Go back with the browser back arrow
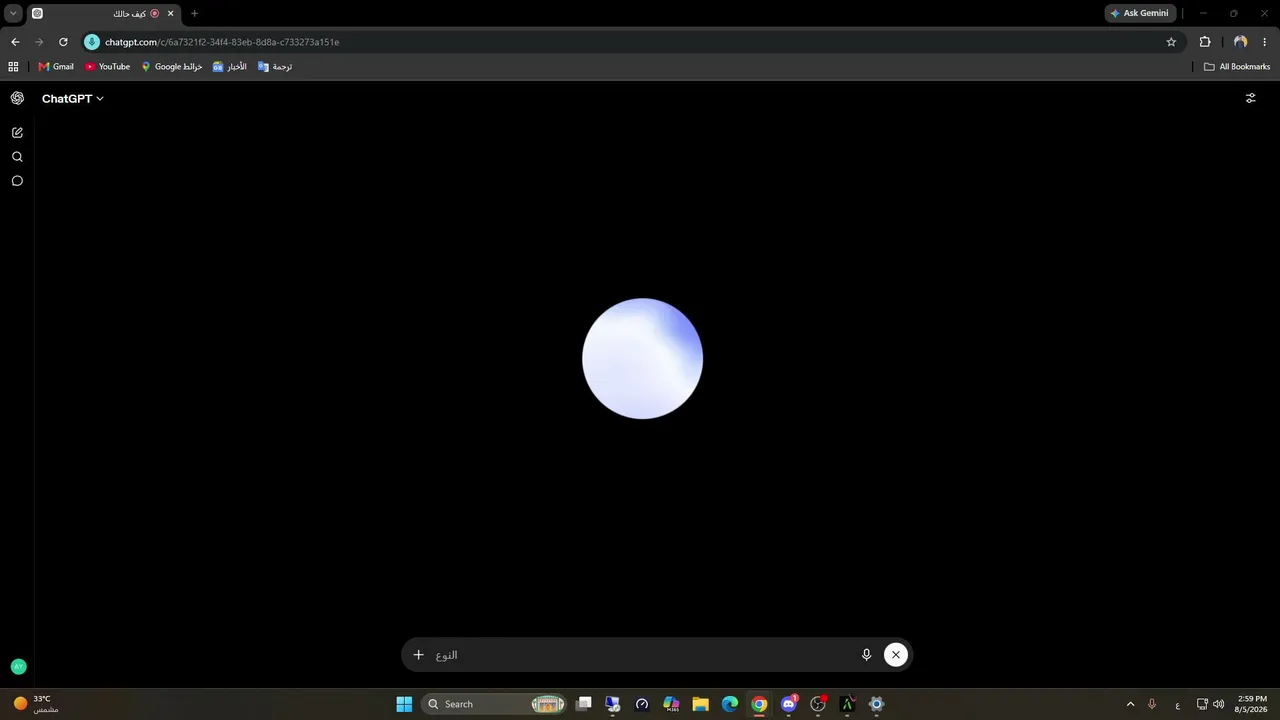 pos(15,42)
